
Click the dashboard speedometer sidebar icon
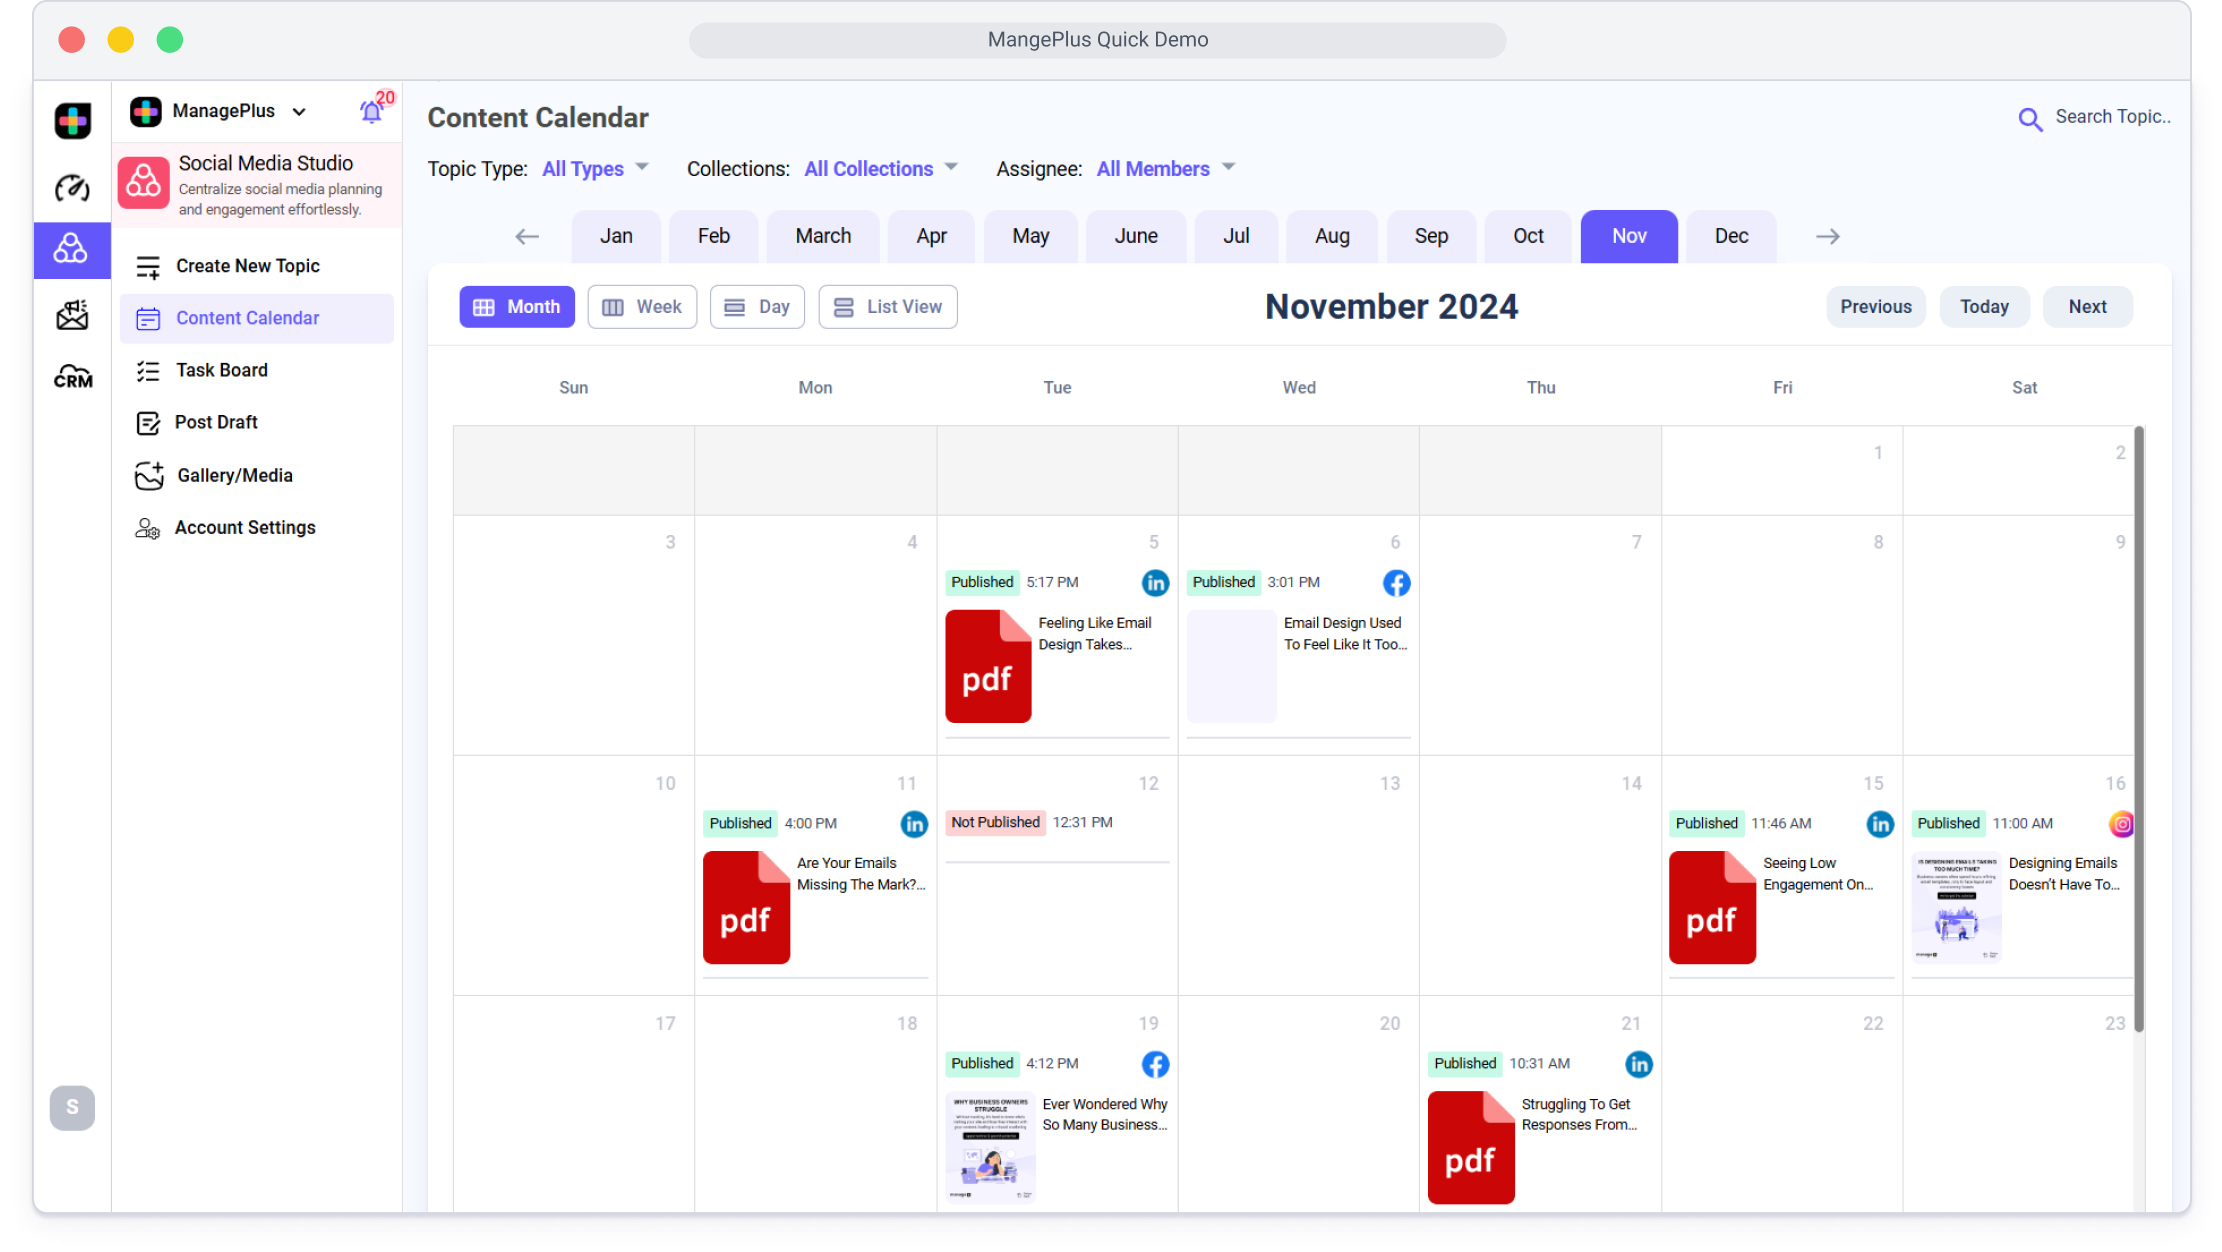point(72,187)
